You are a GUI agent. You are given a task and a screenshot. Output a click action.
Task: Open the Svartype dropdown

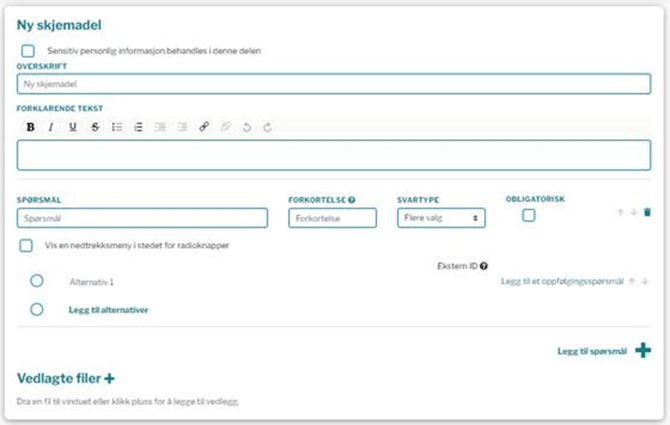440,218
